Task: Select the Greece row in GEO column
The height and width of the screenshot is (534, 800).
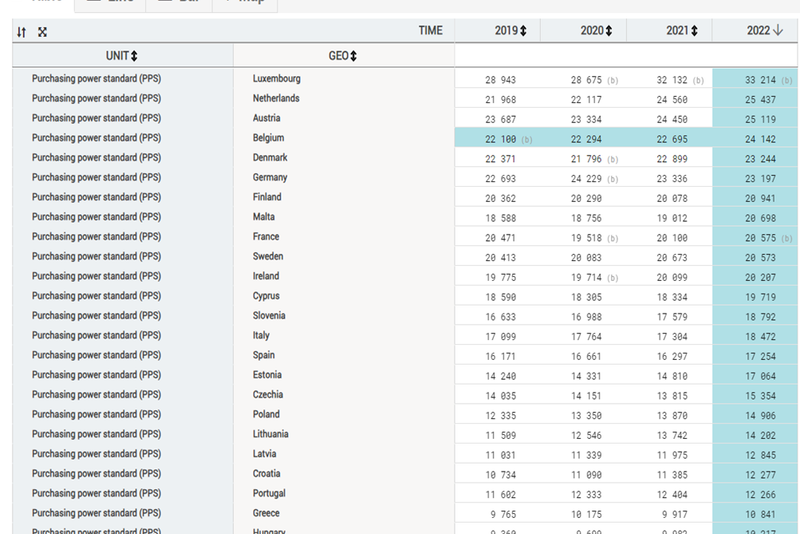Action: point(266,513)
